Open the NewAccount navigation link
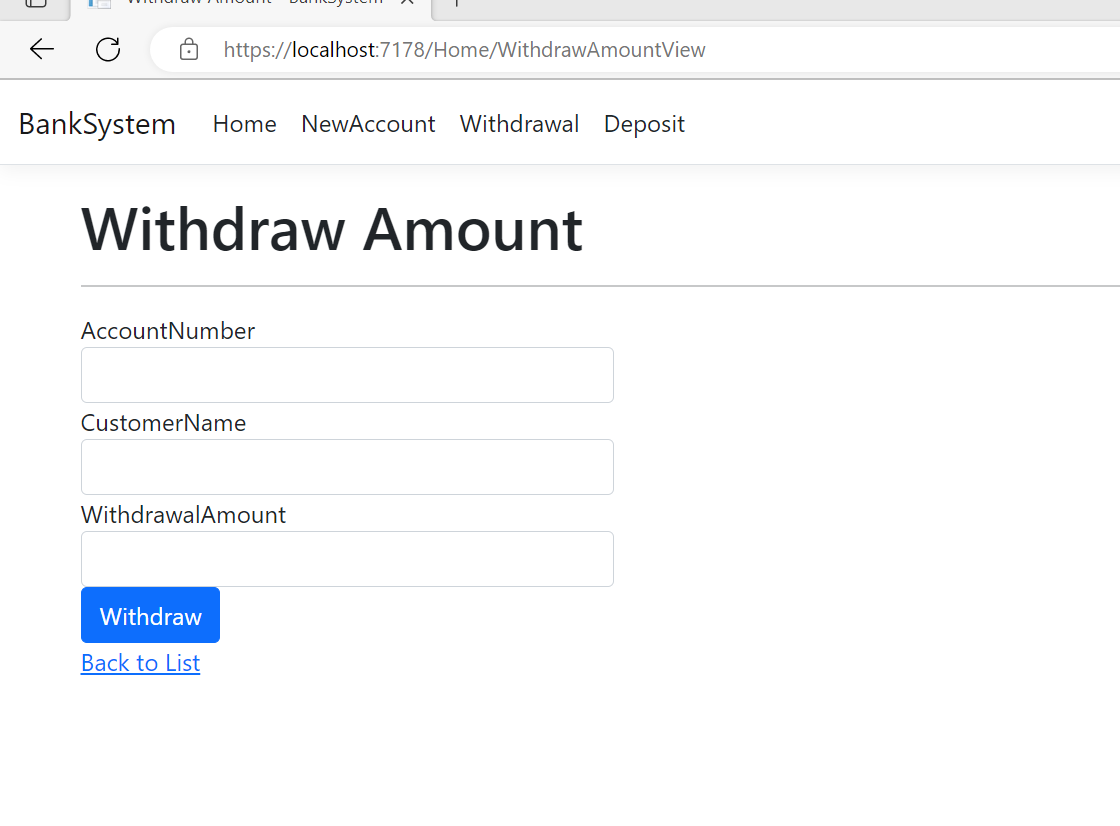Image resolution: width=1120 pixels, height=826 pixels. [x=368, y=124]
